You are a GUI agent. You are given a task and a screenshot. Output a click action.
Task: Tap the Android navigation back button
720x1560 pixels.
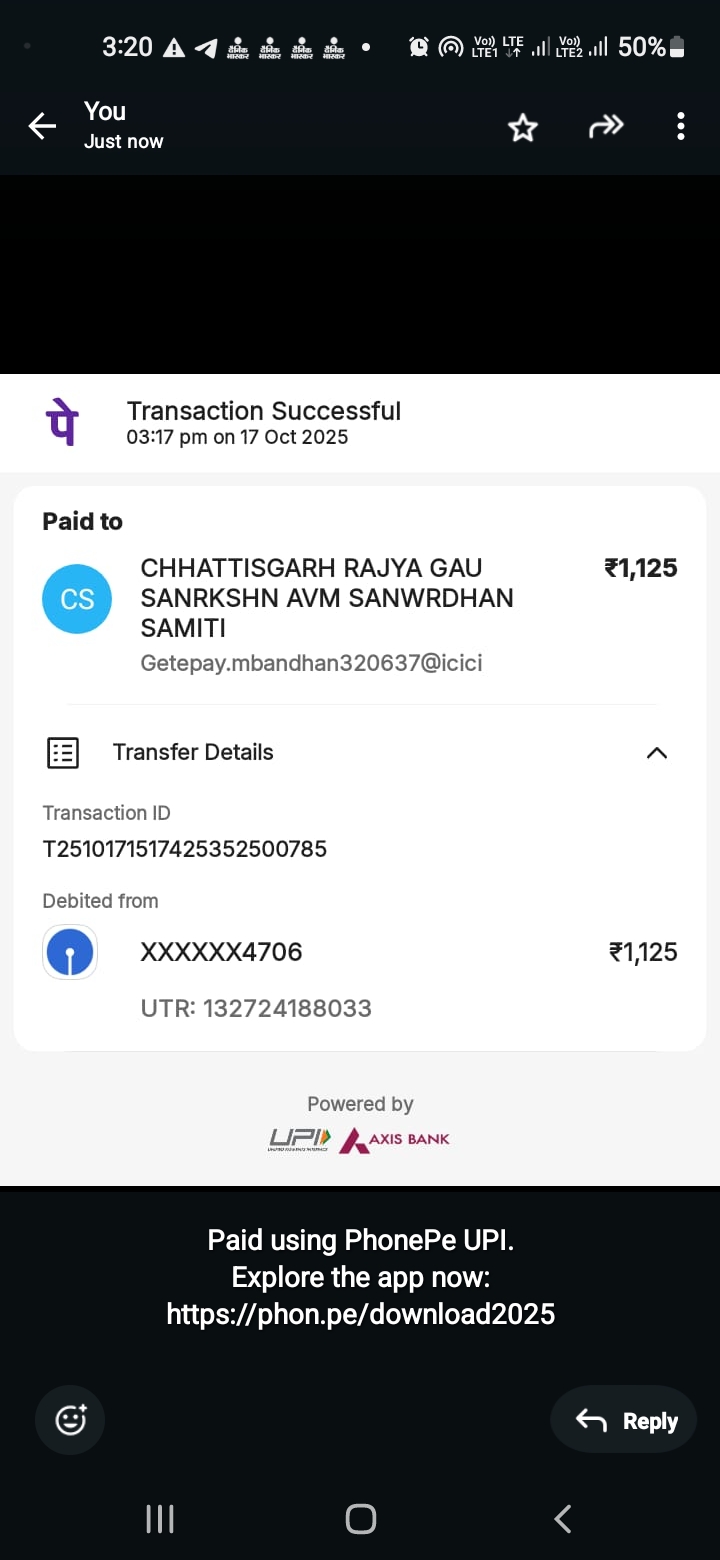[562, 1519]
